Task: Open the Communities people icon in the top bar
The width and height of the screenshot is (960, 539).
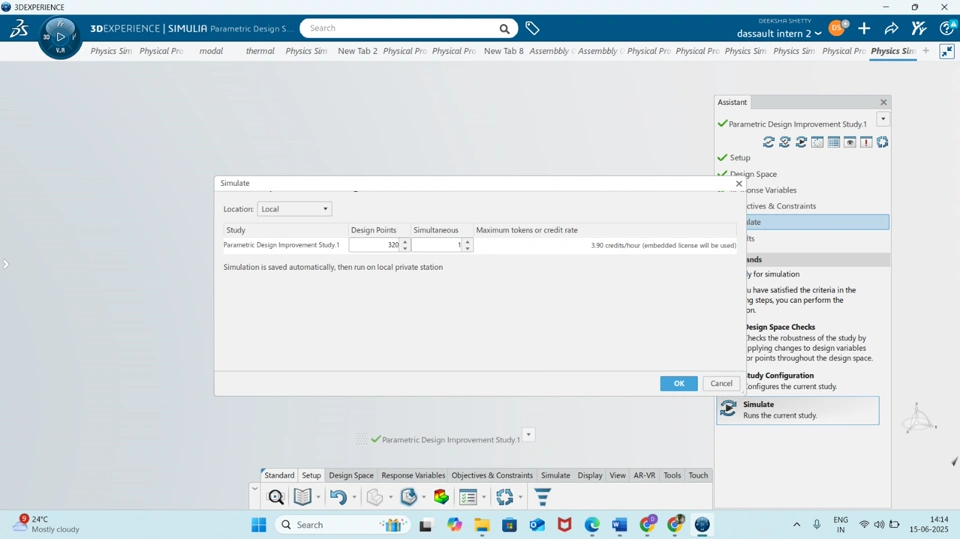Action: [918, 28]
